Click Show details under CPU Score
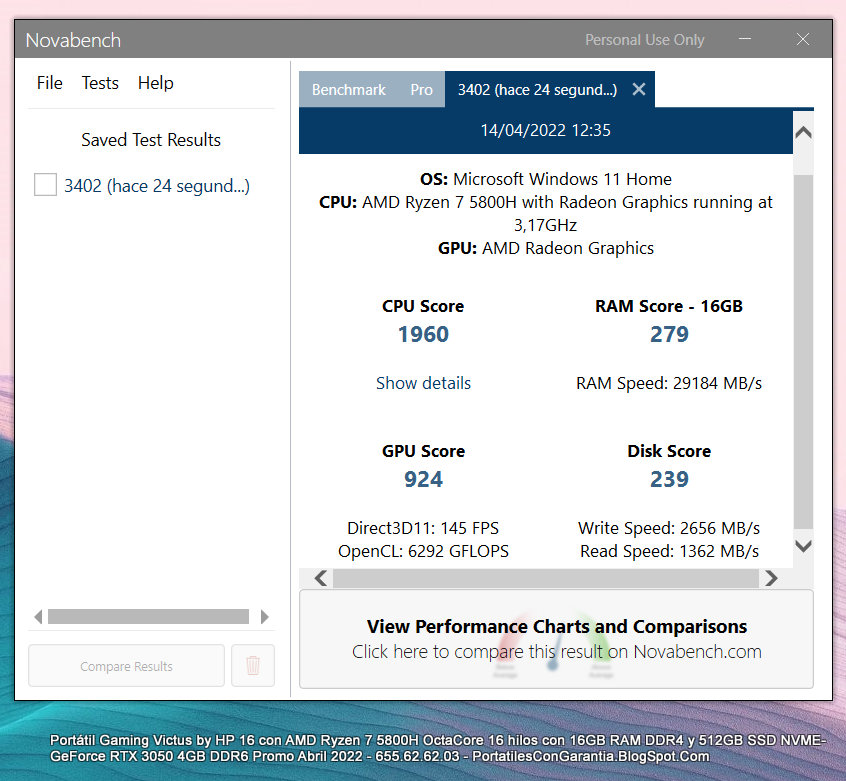This screenshot has height=781, width=846. [x=423, y=383]
